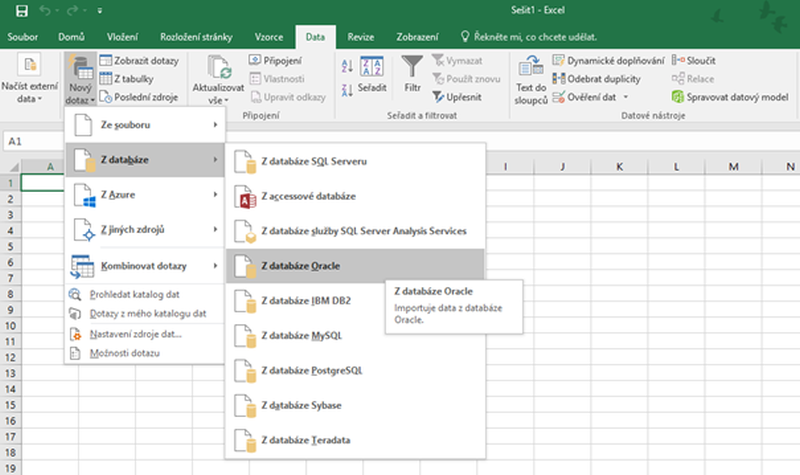800x475 pixels.
Task: Select column header M
Action: [x=733, y=166]
